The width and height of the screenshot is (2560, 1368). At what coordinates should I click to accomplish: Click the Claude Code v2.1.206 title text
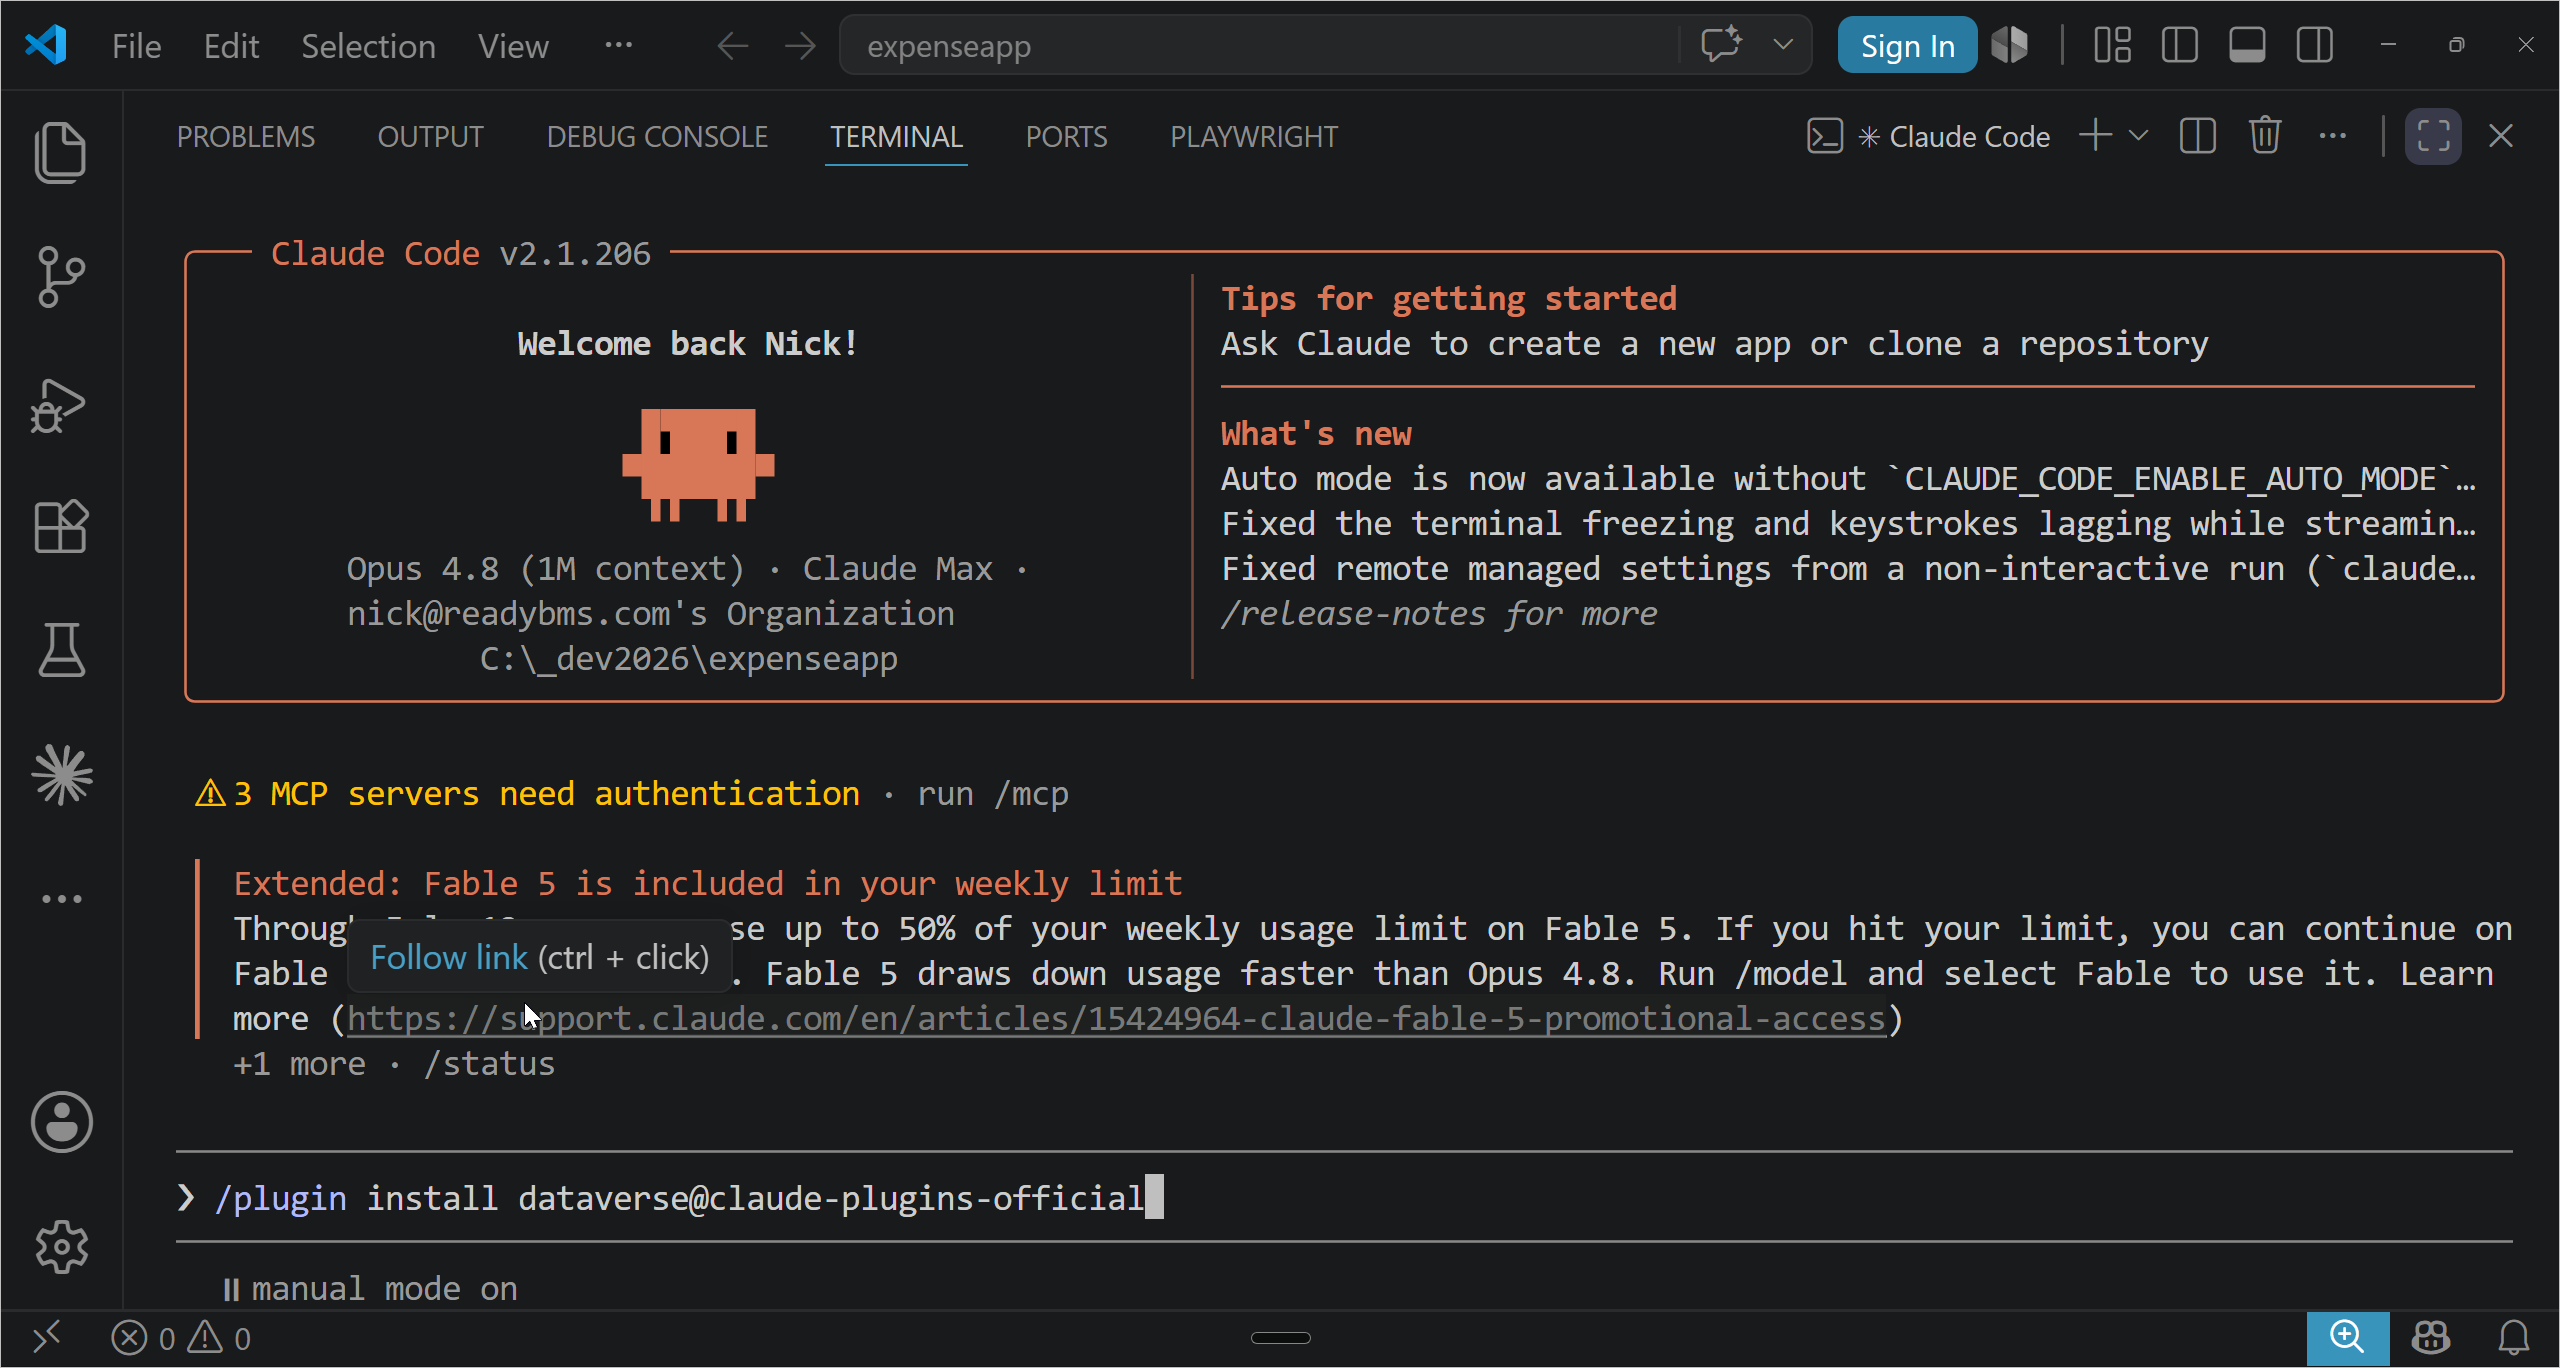(461, 254)
